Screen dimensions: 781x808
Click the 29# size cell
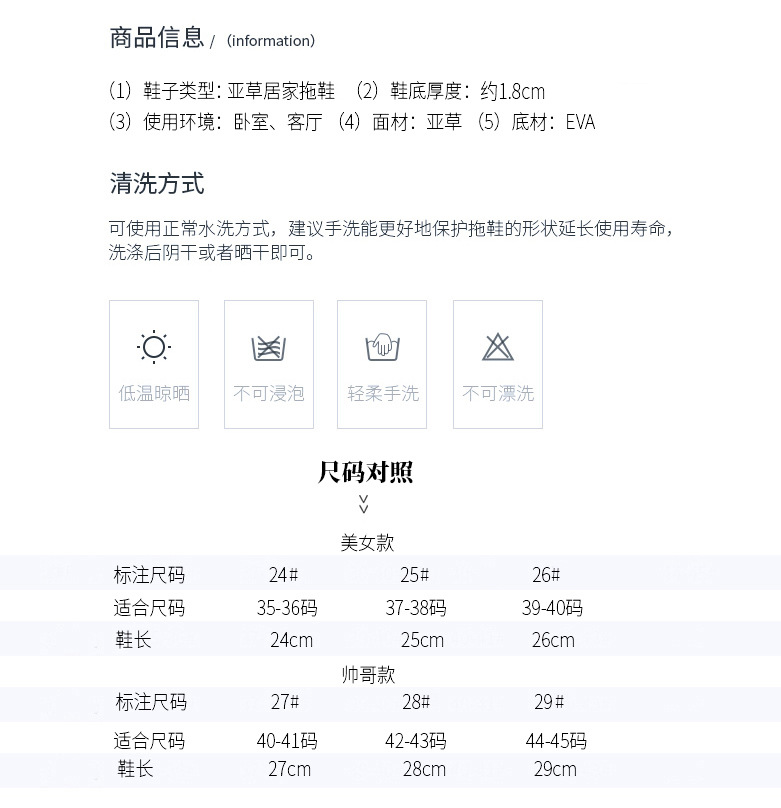click(x=549, y=702)
